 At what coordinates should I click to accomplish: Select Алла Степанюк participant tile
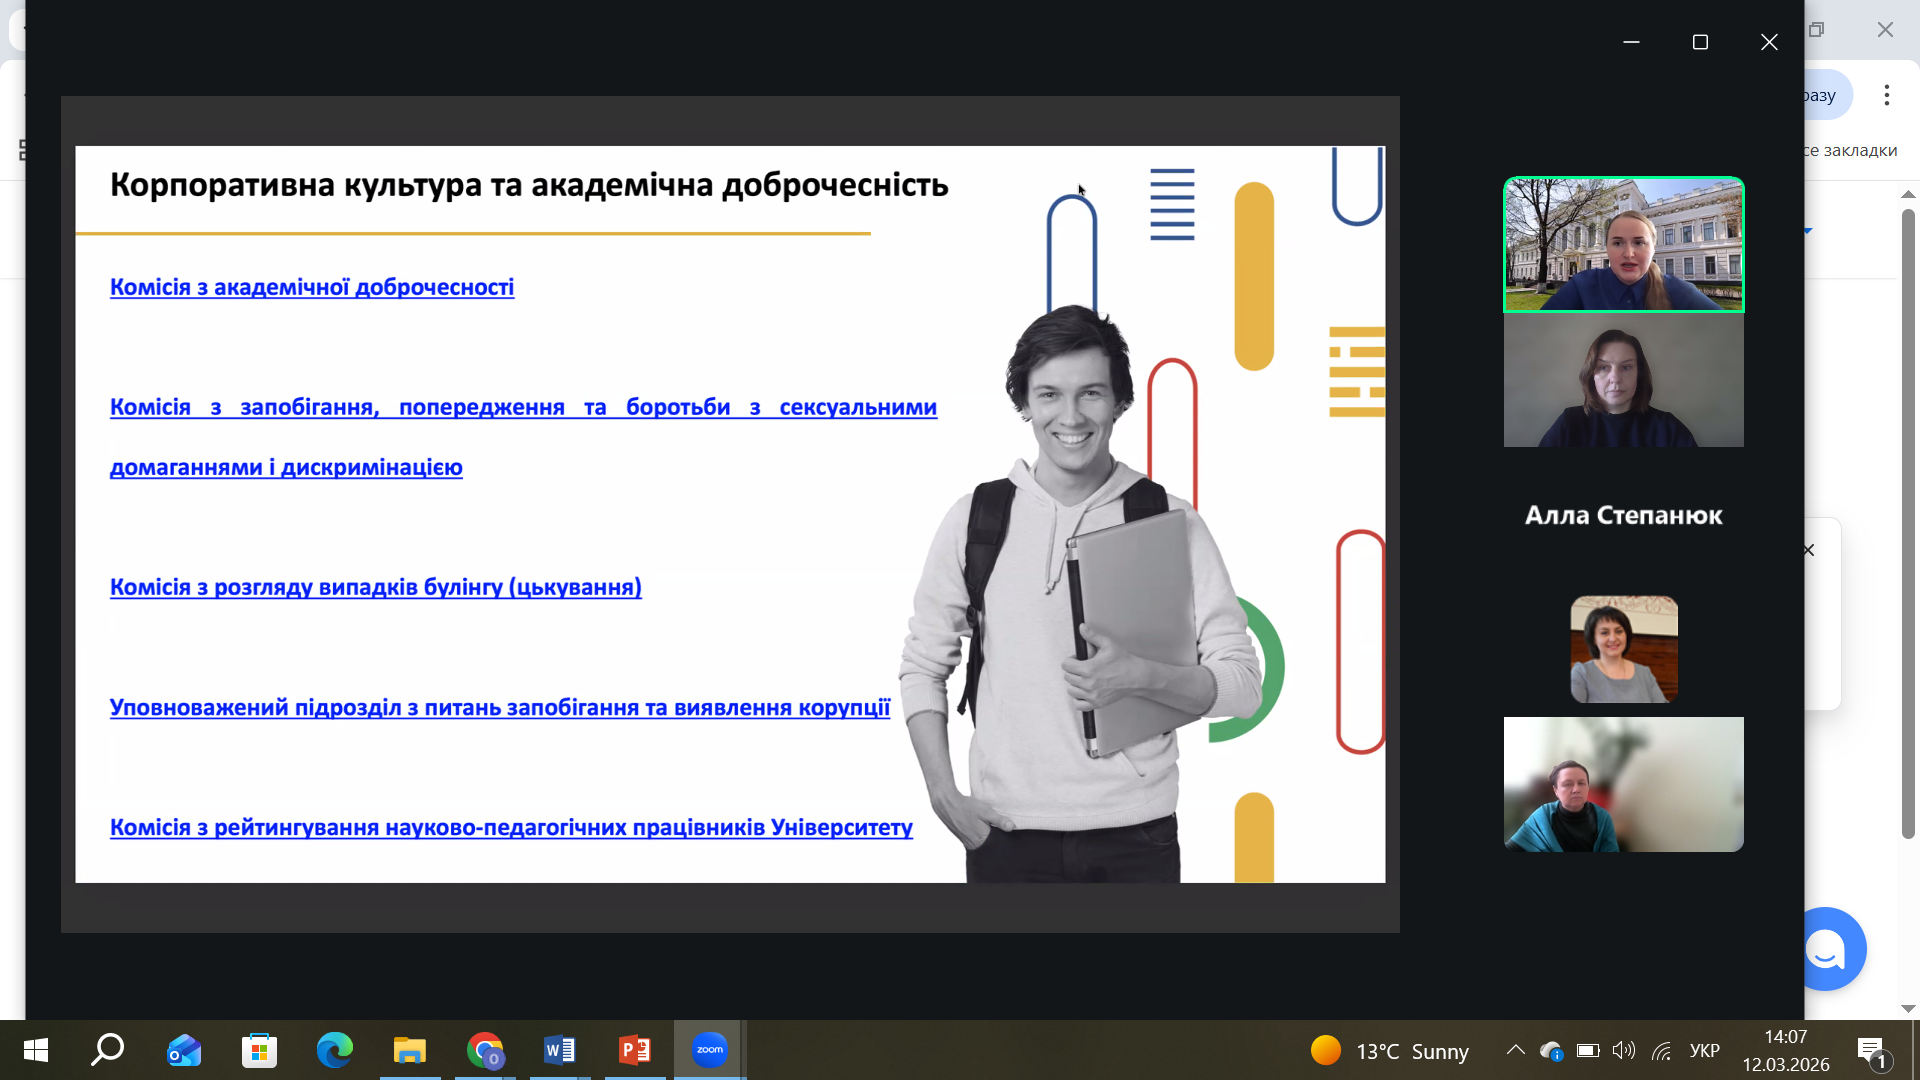(1623, 516)
